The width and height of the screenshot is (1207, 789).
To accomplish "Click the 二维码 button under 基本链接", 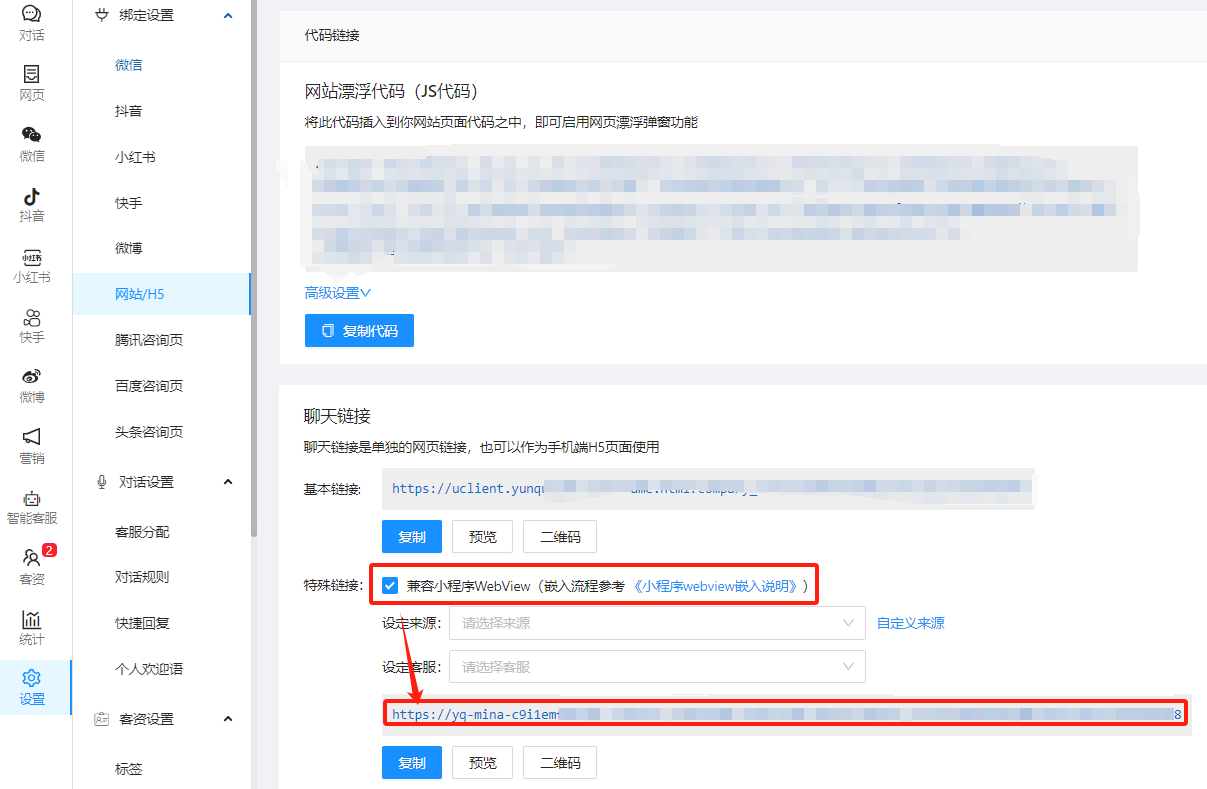I will (x=559, y=536).
